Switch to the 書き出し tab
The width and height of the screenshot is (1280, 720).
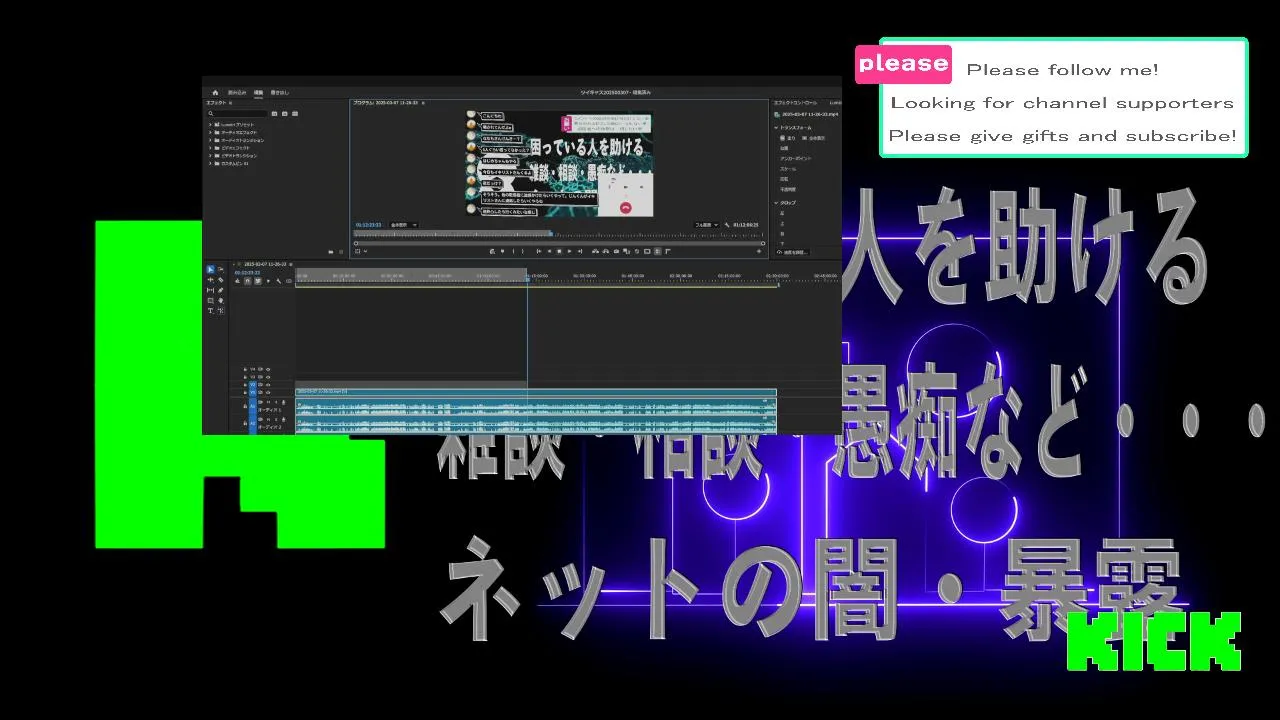tap(280, 92)
